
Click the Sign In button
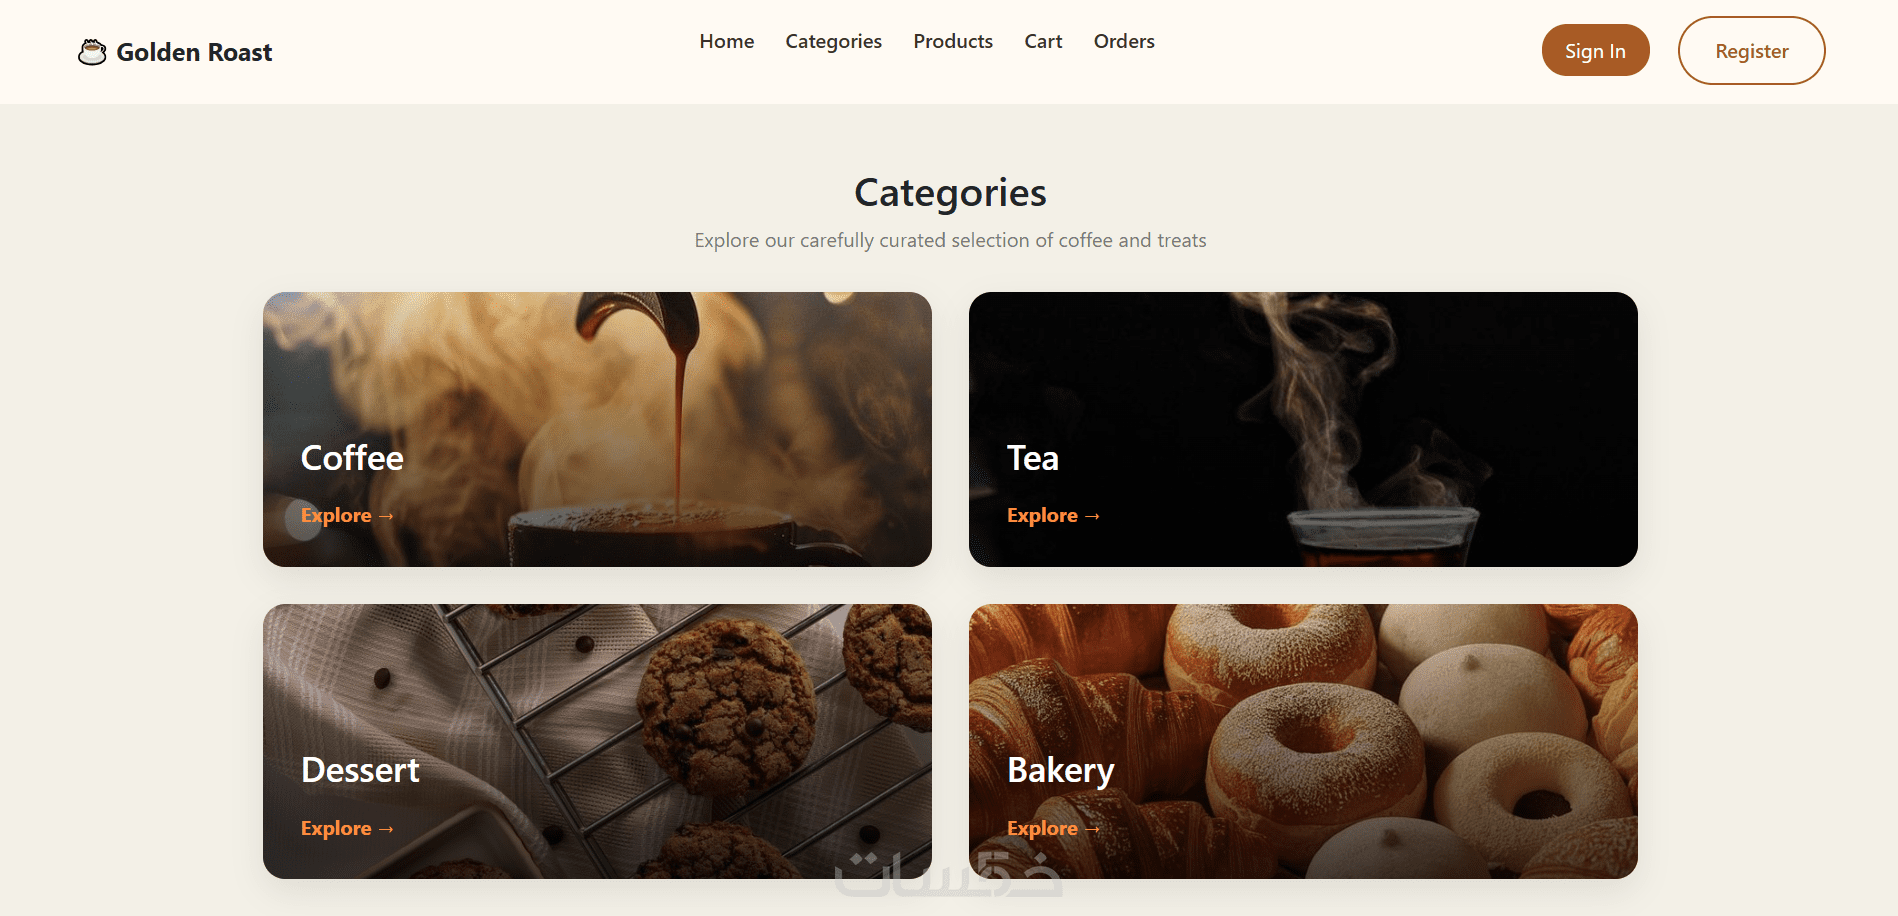pos(1595,50)
